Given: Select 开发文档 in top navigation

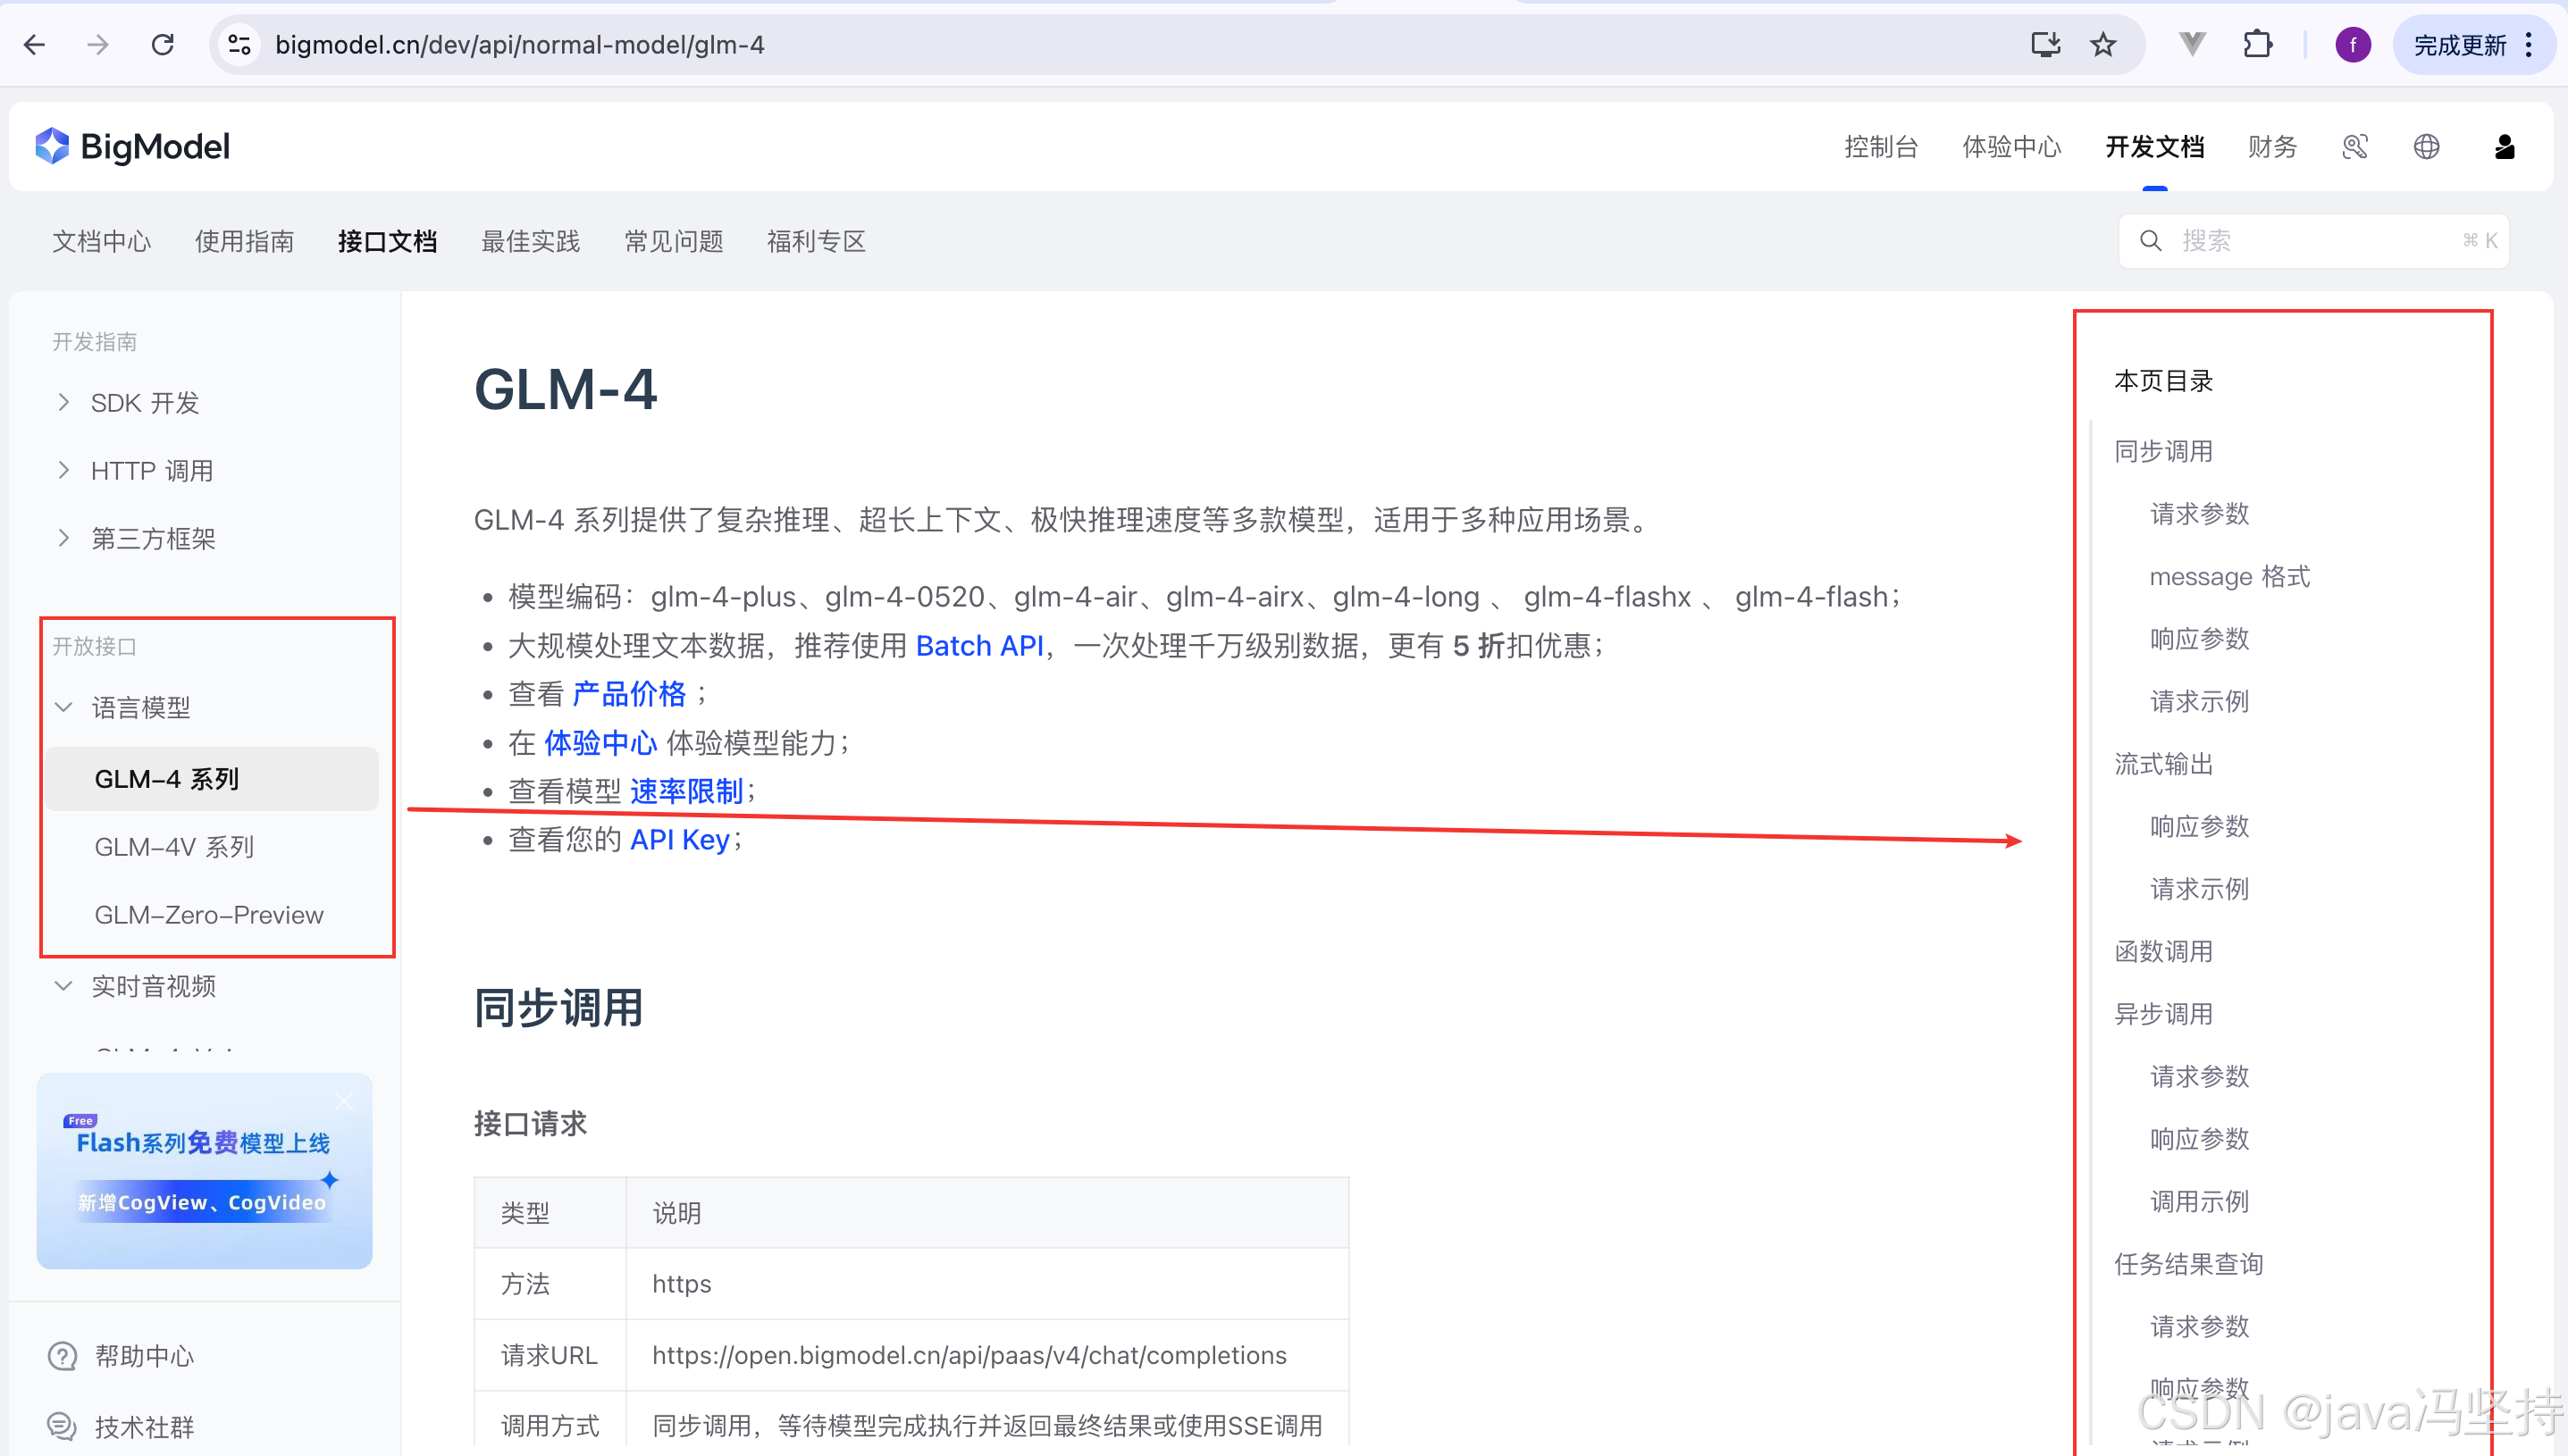Looking at the screenshot, I should click(x=2155, y=147).
